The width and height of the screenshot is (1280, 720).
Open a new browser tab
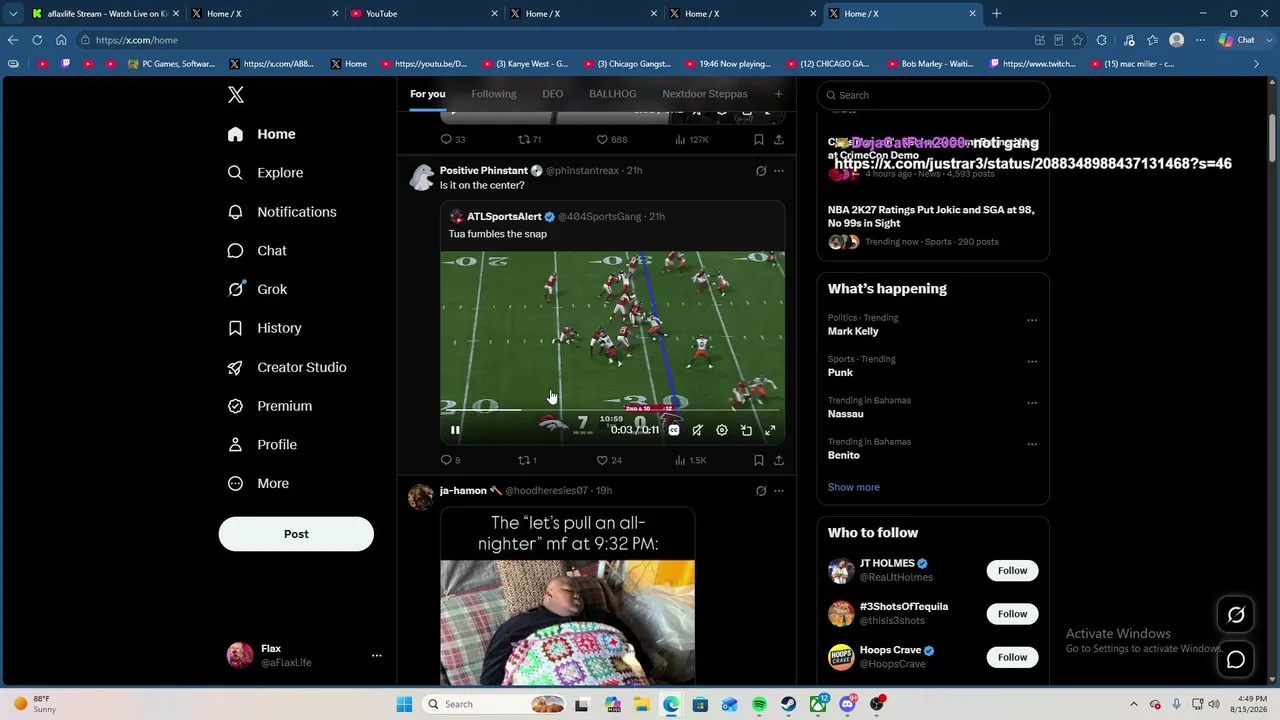click(996, 14)
